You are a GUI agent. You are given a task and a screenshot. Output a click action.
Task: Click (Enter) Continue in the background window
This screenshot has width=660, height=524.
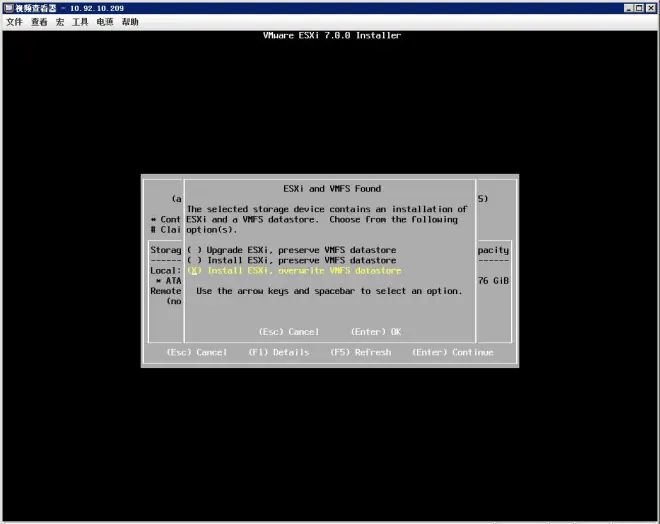pos(452,352)
